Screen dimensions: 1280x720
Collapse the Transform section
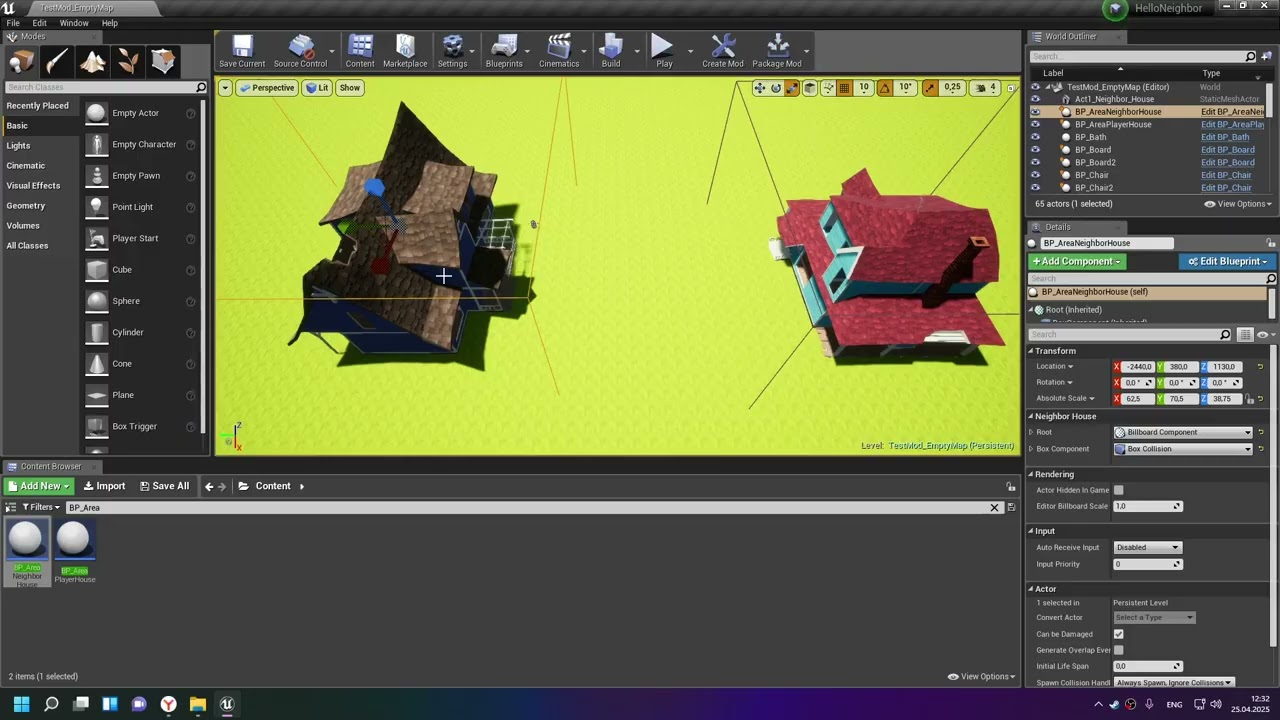(x=1031, y=351)
